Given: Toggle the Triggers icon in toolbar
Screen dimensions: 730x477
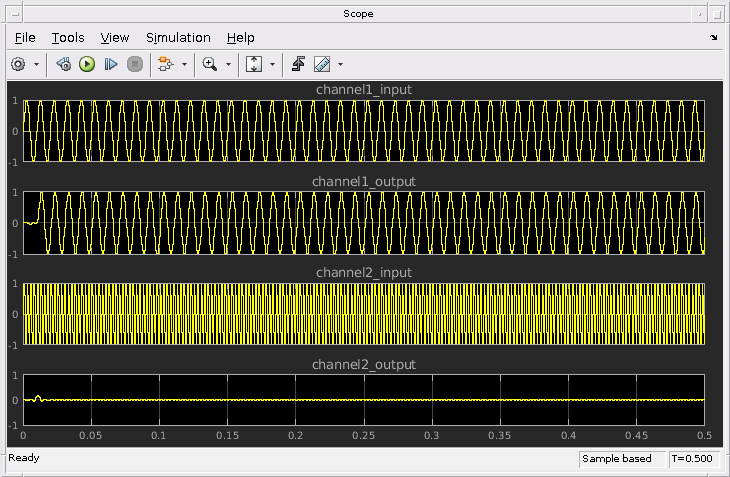Looking at the screenshot, I should tap(298, 64).
